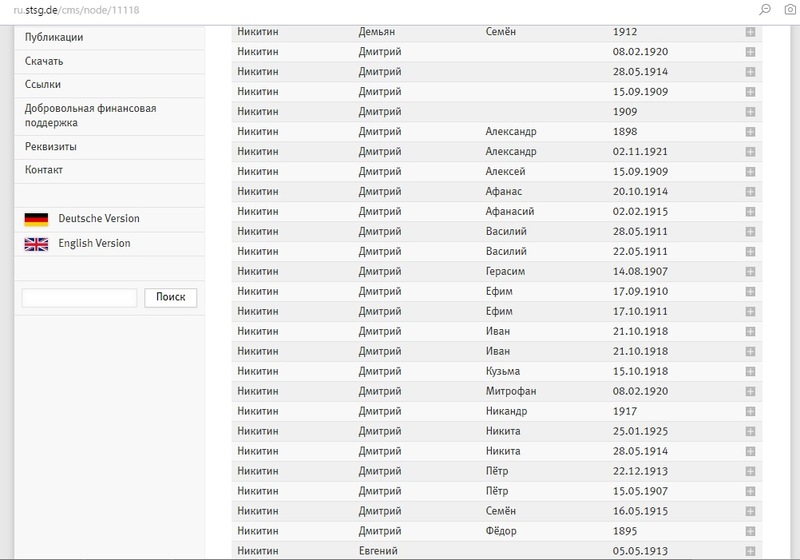Screen dimensions: 800x560
Task: Open the Скачать menu item
Action: [x=44, y=61]
